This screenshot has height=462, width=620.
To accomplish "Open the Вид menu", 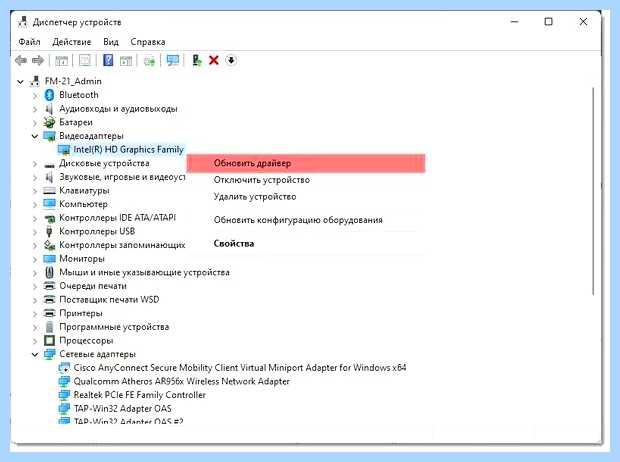I will pyautogui.click(x=111, y=42).
